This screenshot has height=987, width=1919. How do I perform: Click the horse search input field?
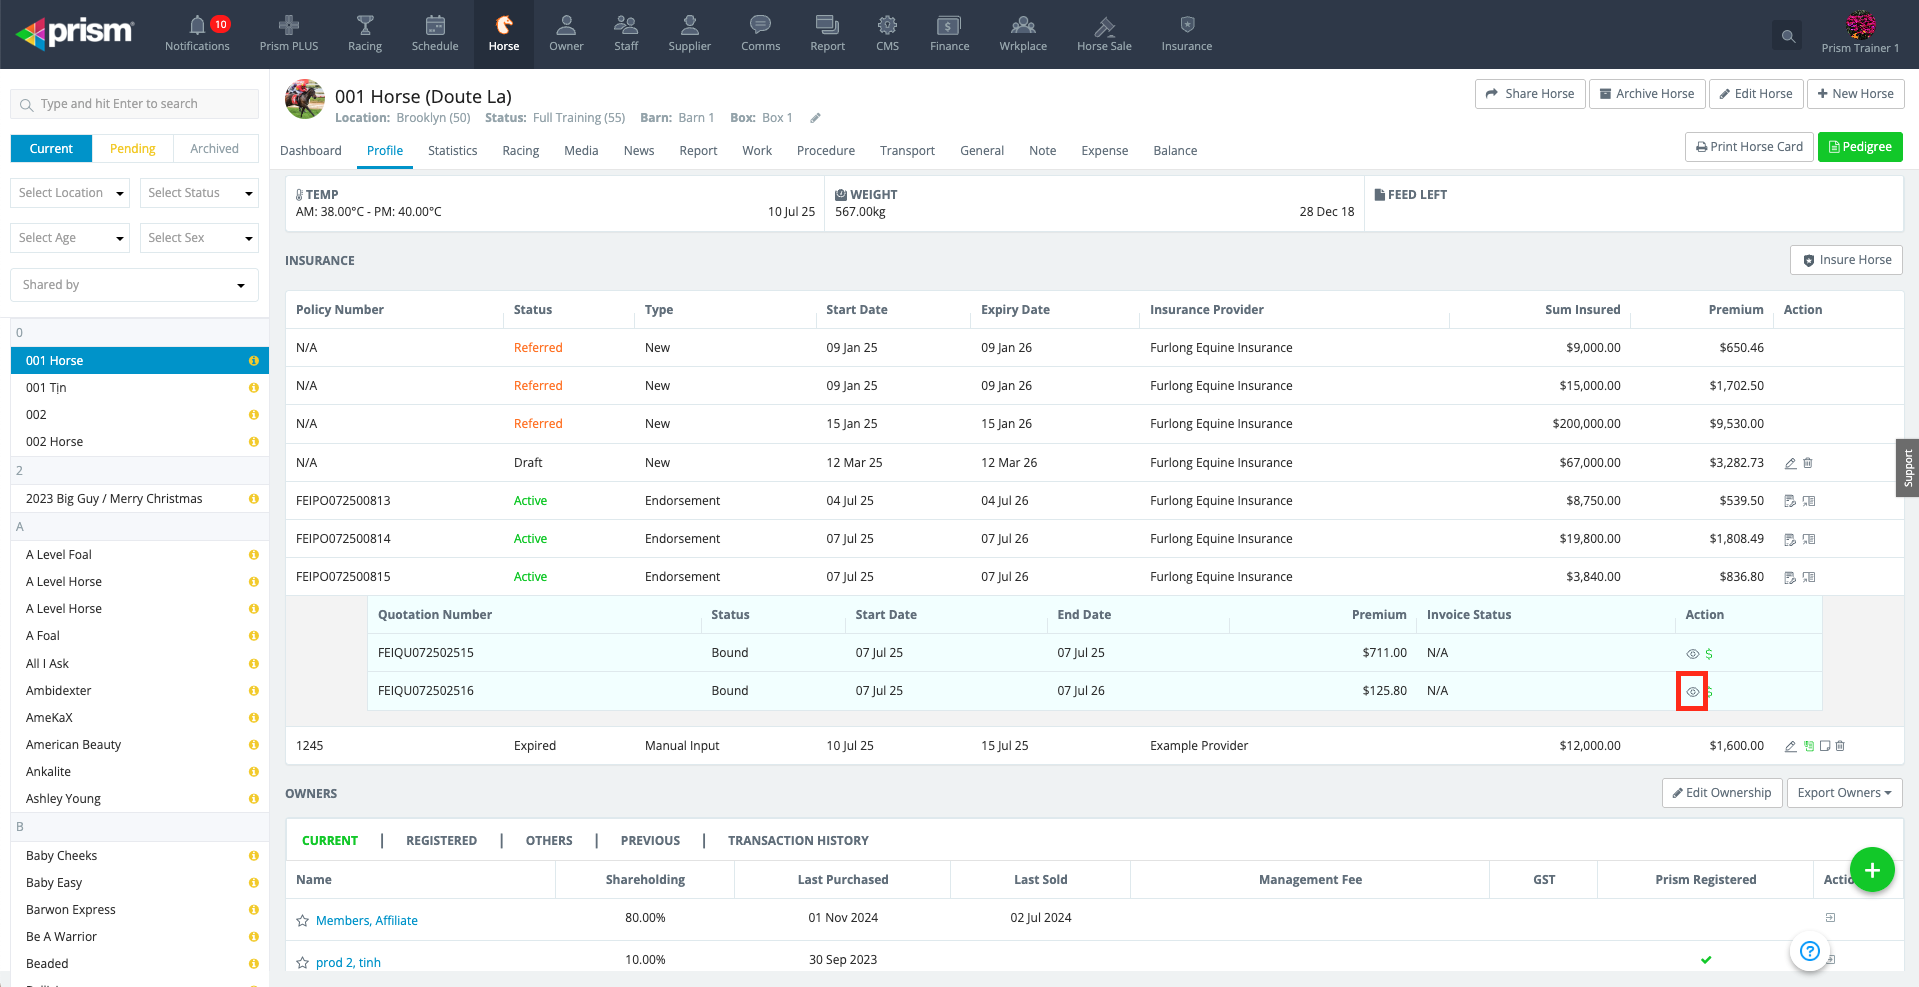coord(135,104)
